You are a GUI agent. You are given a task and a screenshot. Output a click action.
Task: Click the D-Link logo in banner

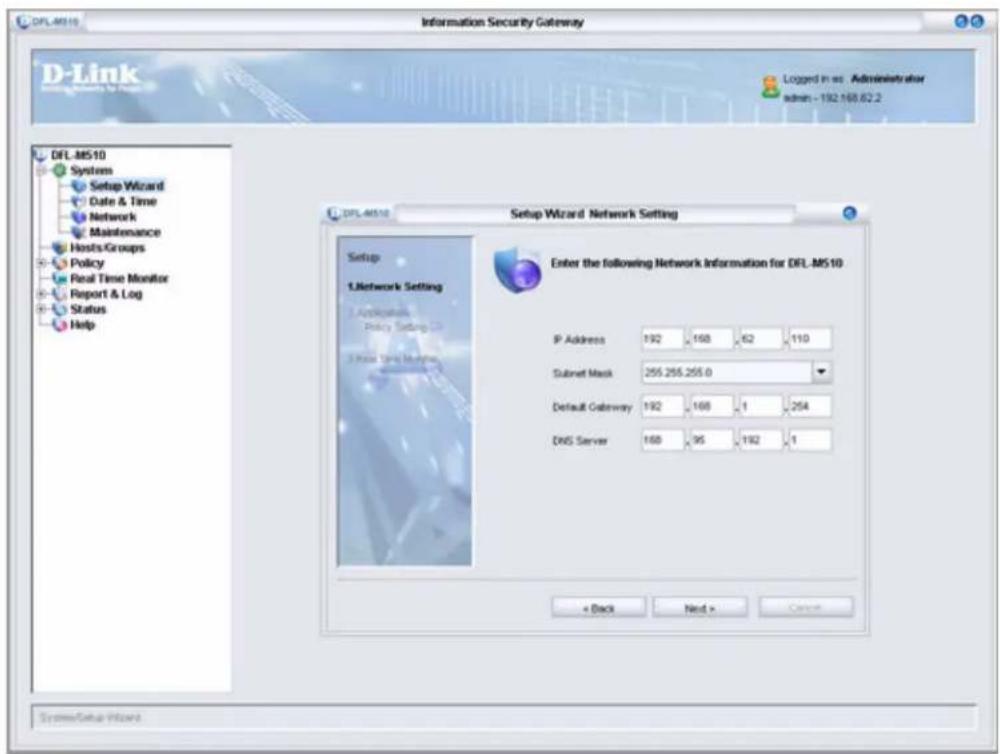(x=90, y=76)
